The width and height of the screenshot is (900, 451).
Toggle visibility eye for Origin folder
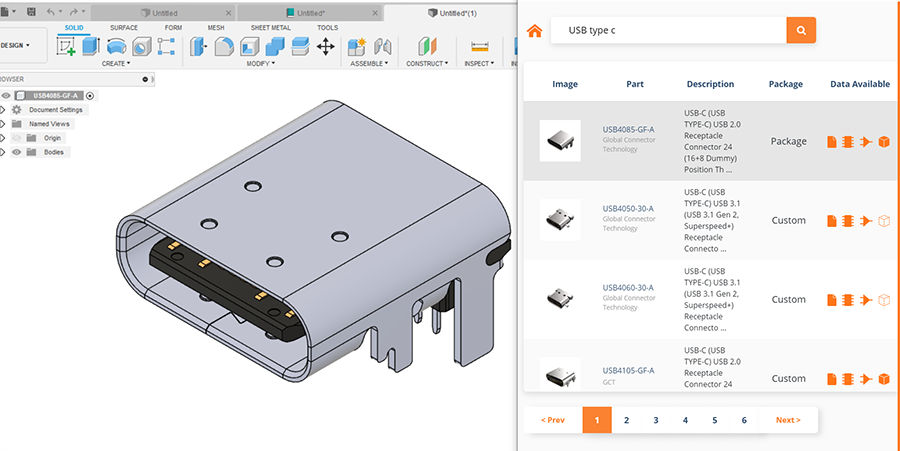click(x=16, y=138)
